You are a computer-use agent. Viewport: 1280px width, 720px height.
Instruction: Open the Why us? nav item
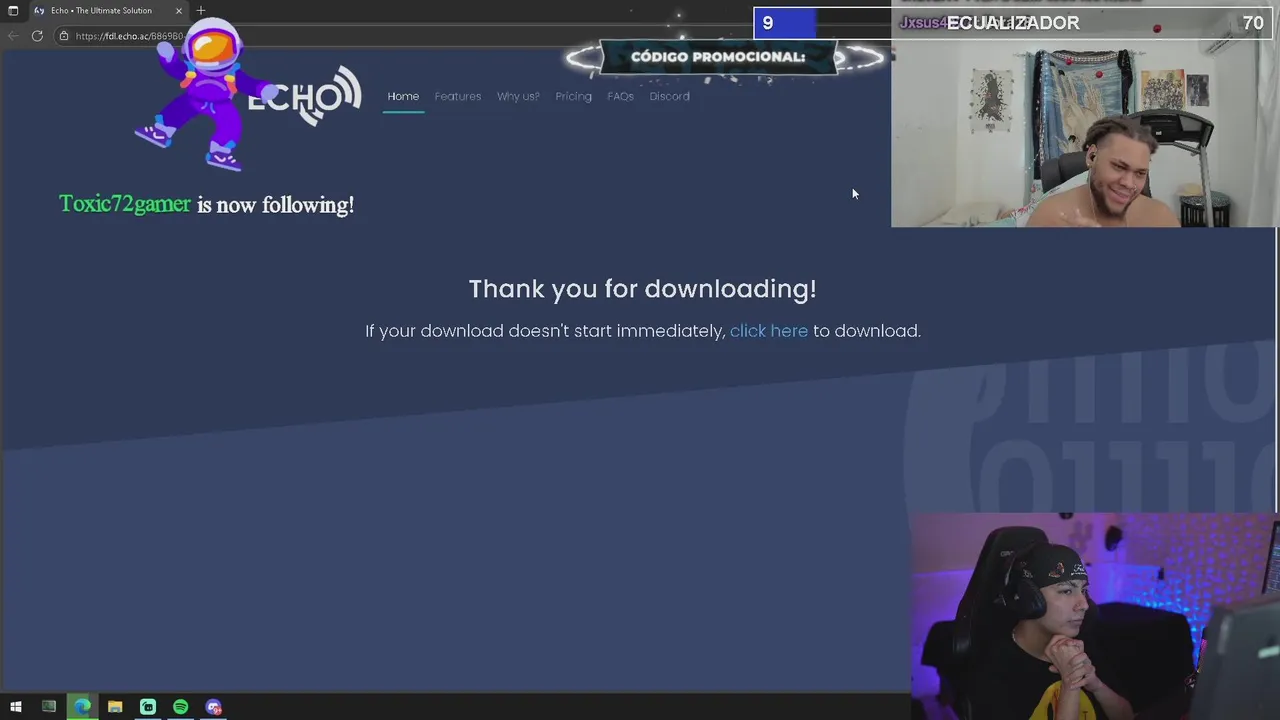click(x=518, y=96)
